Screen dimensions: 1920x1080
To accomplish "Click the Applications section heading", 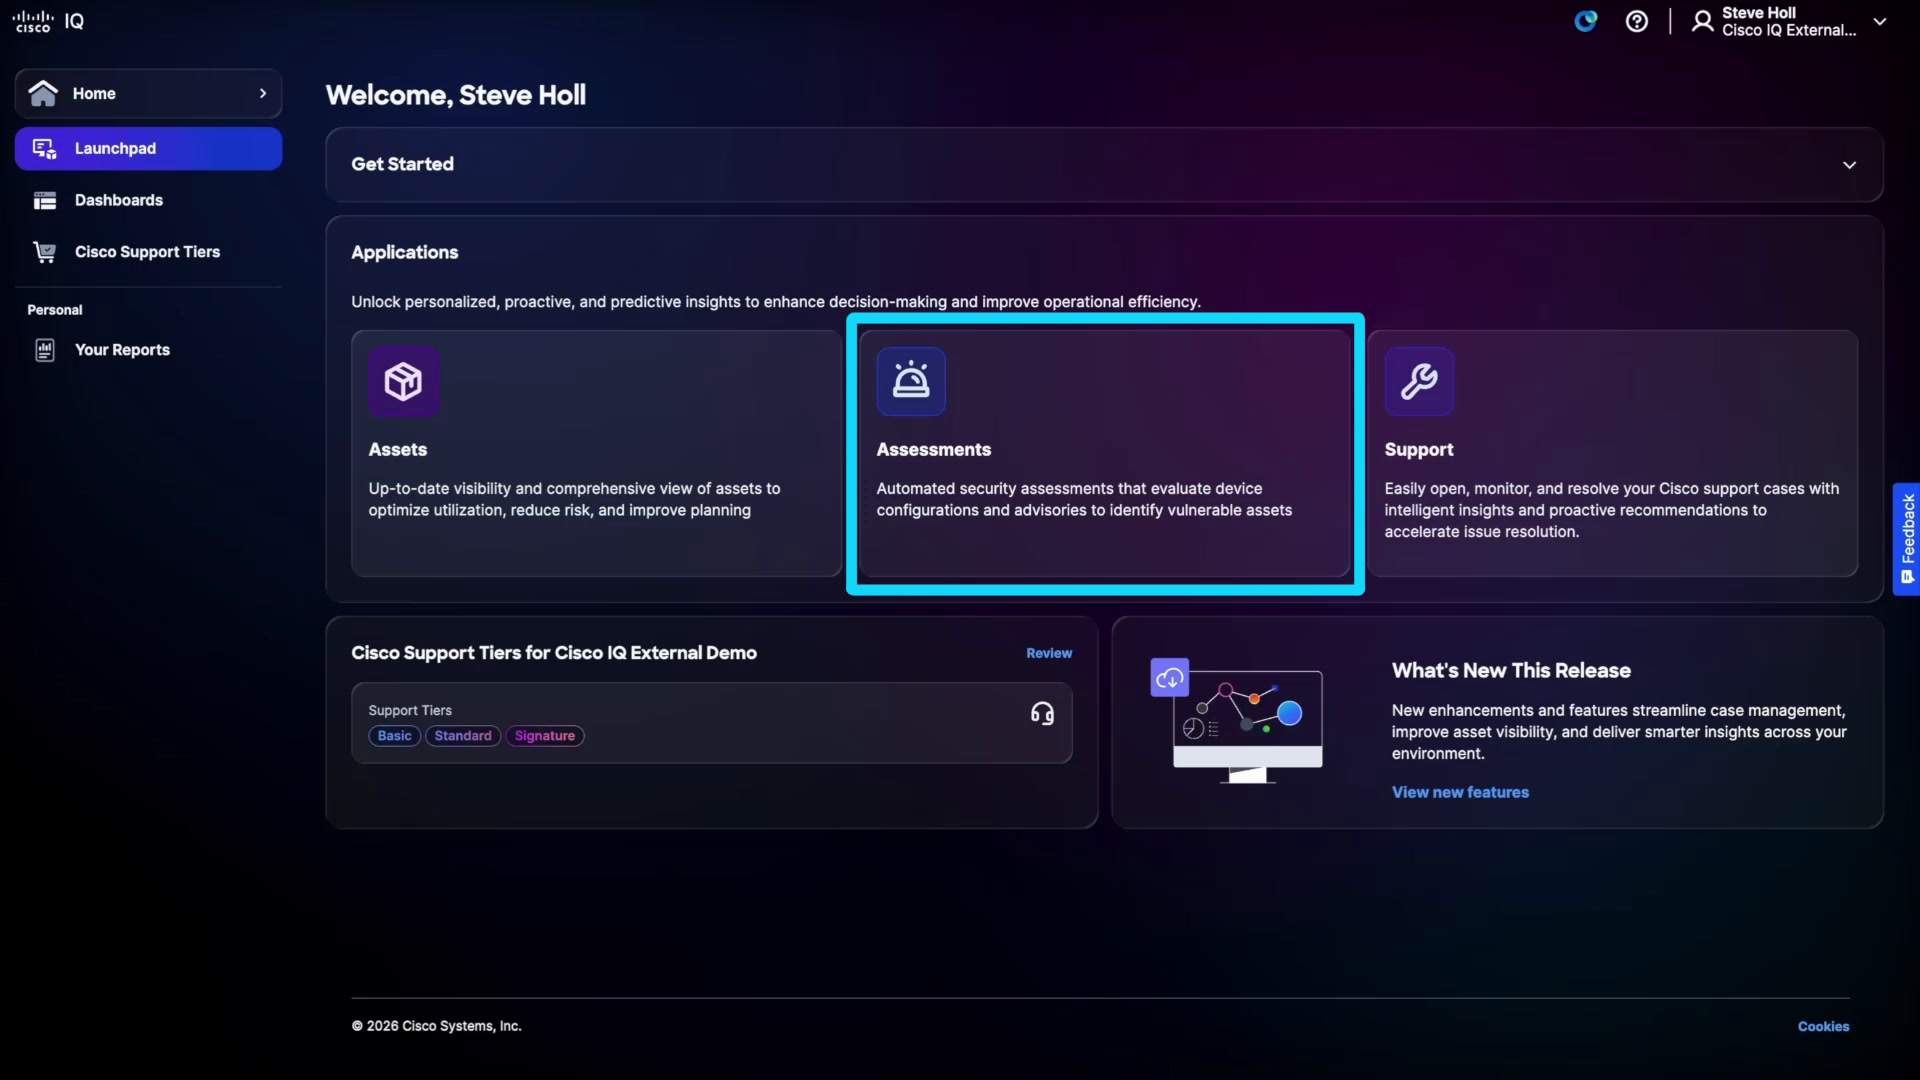I will point(405,252).
